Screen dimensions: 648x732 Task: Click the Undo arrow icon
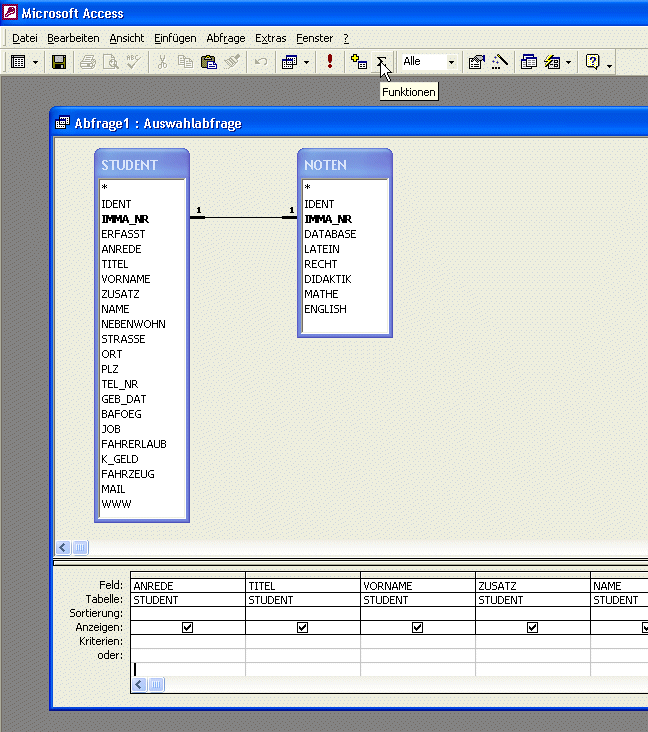[261, 62]
